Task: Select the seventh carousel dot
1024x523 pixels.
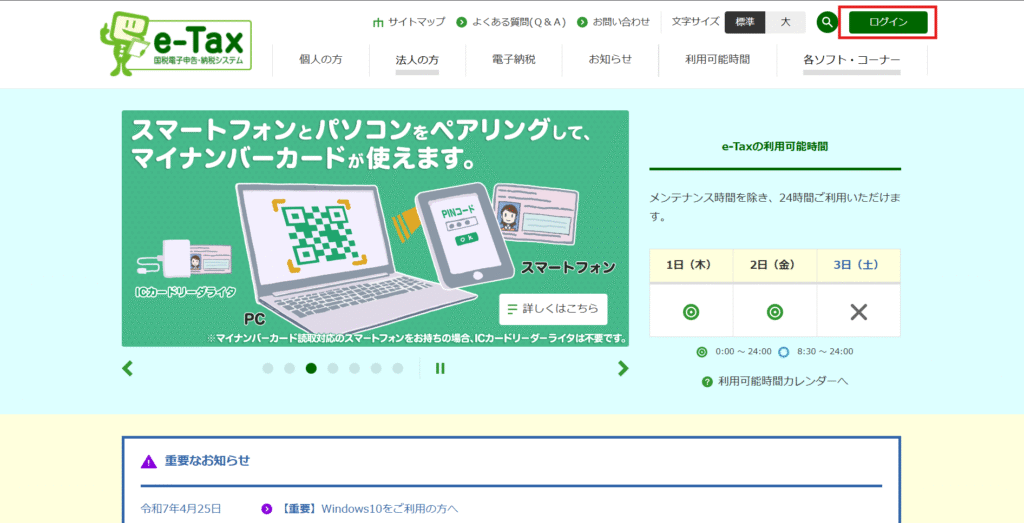Action: tap(398, 368)
